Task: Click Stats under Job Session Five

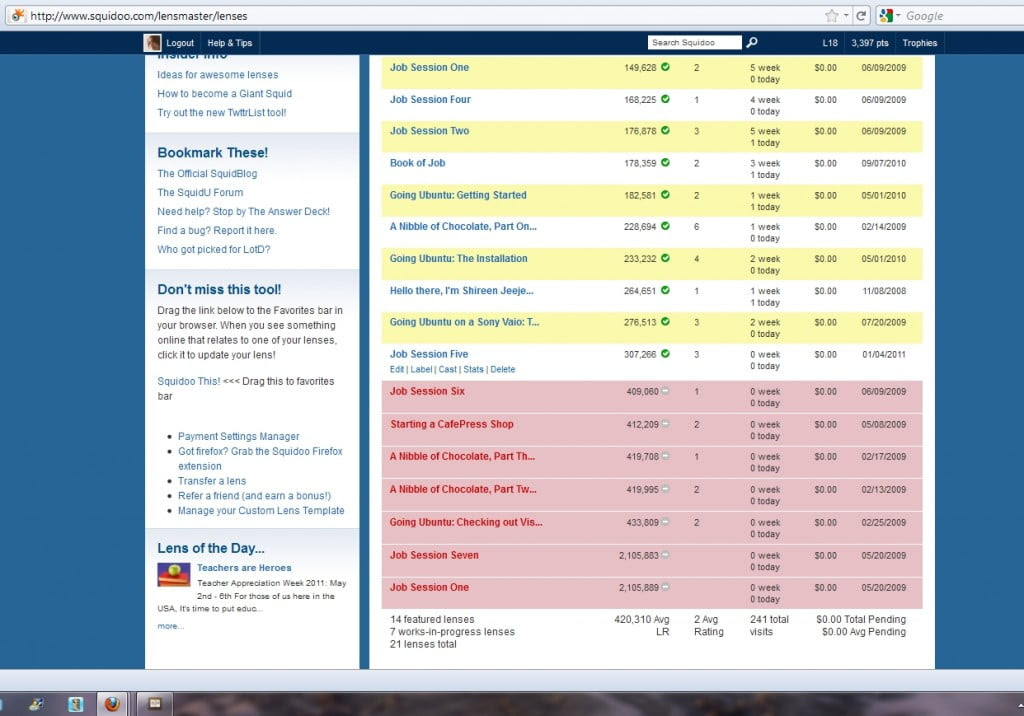Action: click(x=473, y=370)
